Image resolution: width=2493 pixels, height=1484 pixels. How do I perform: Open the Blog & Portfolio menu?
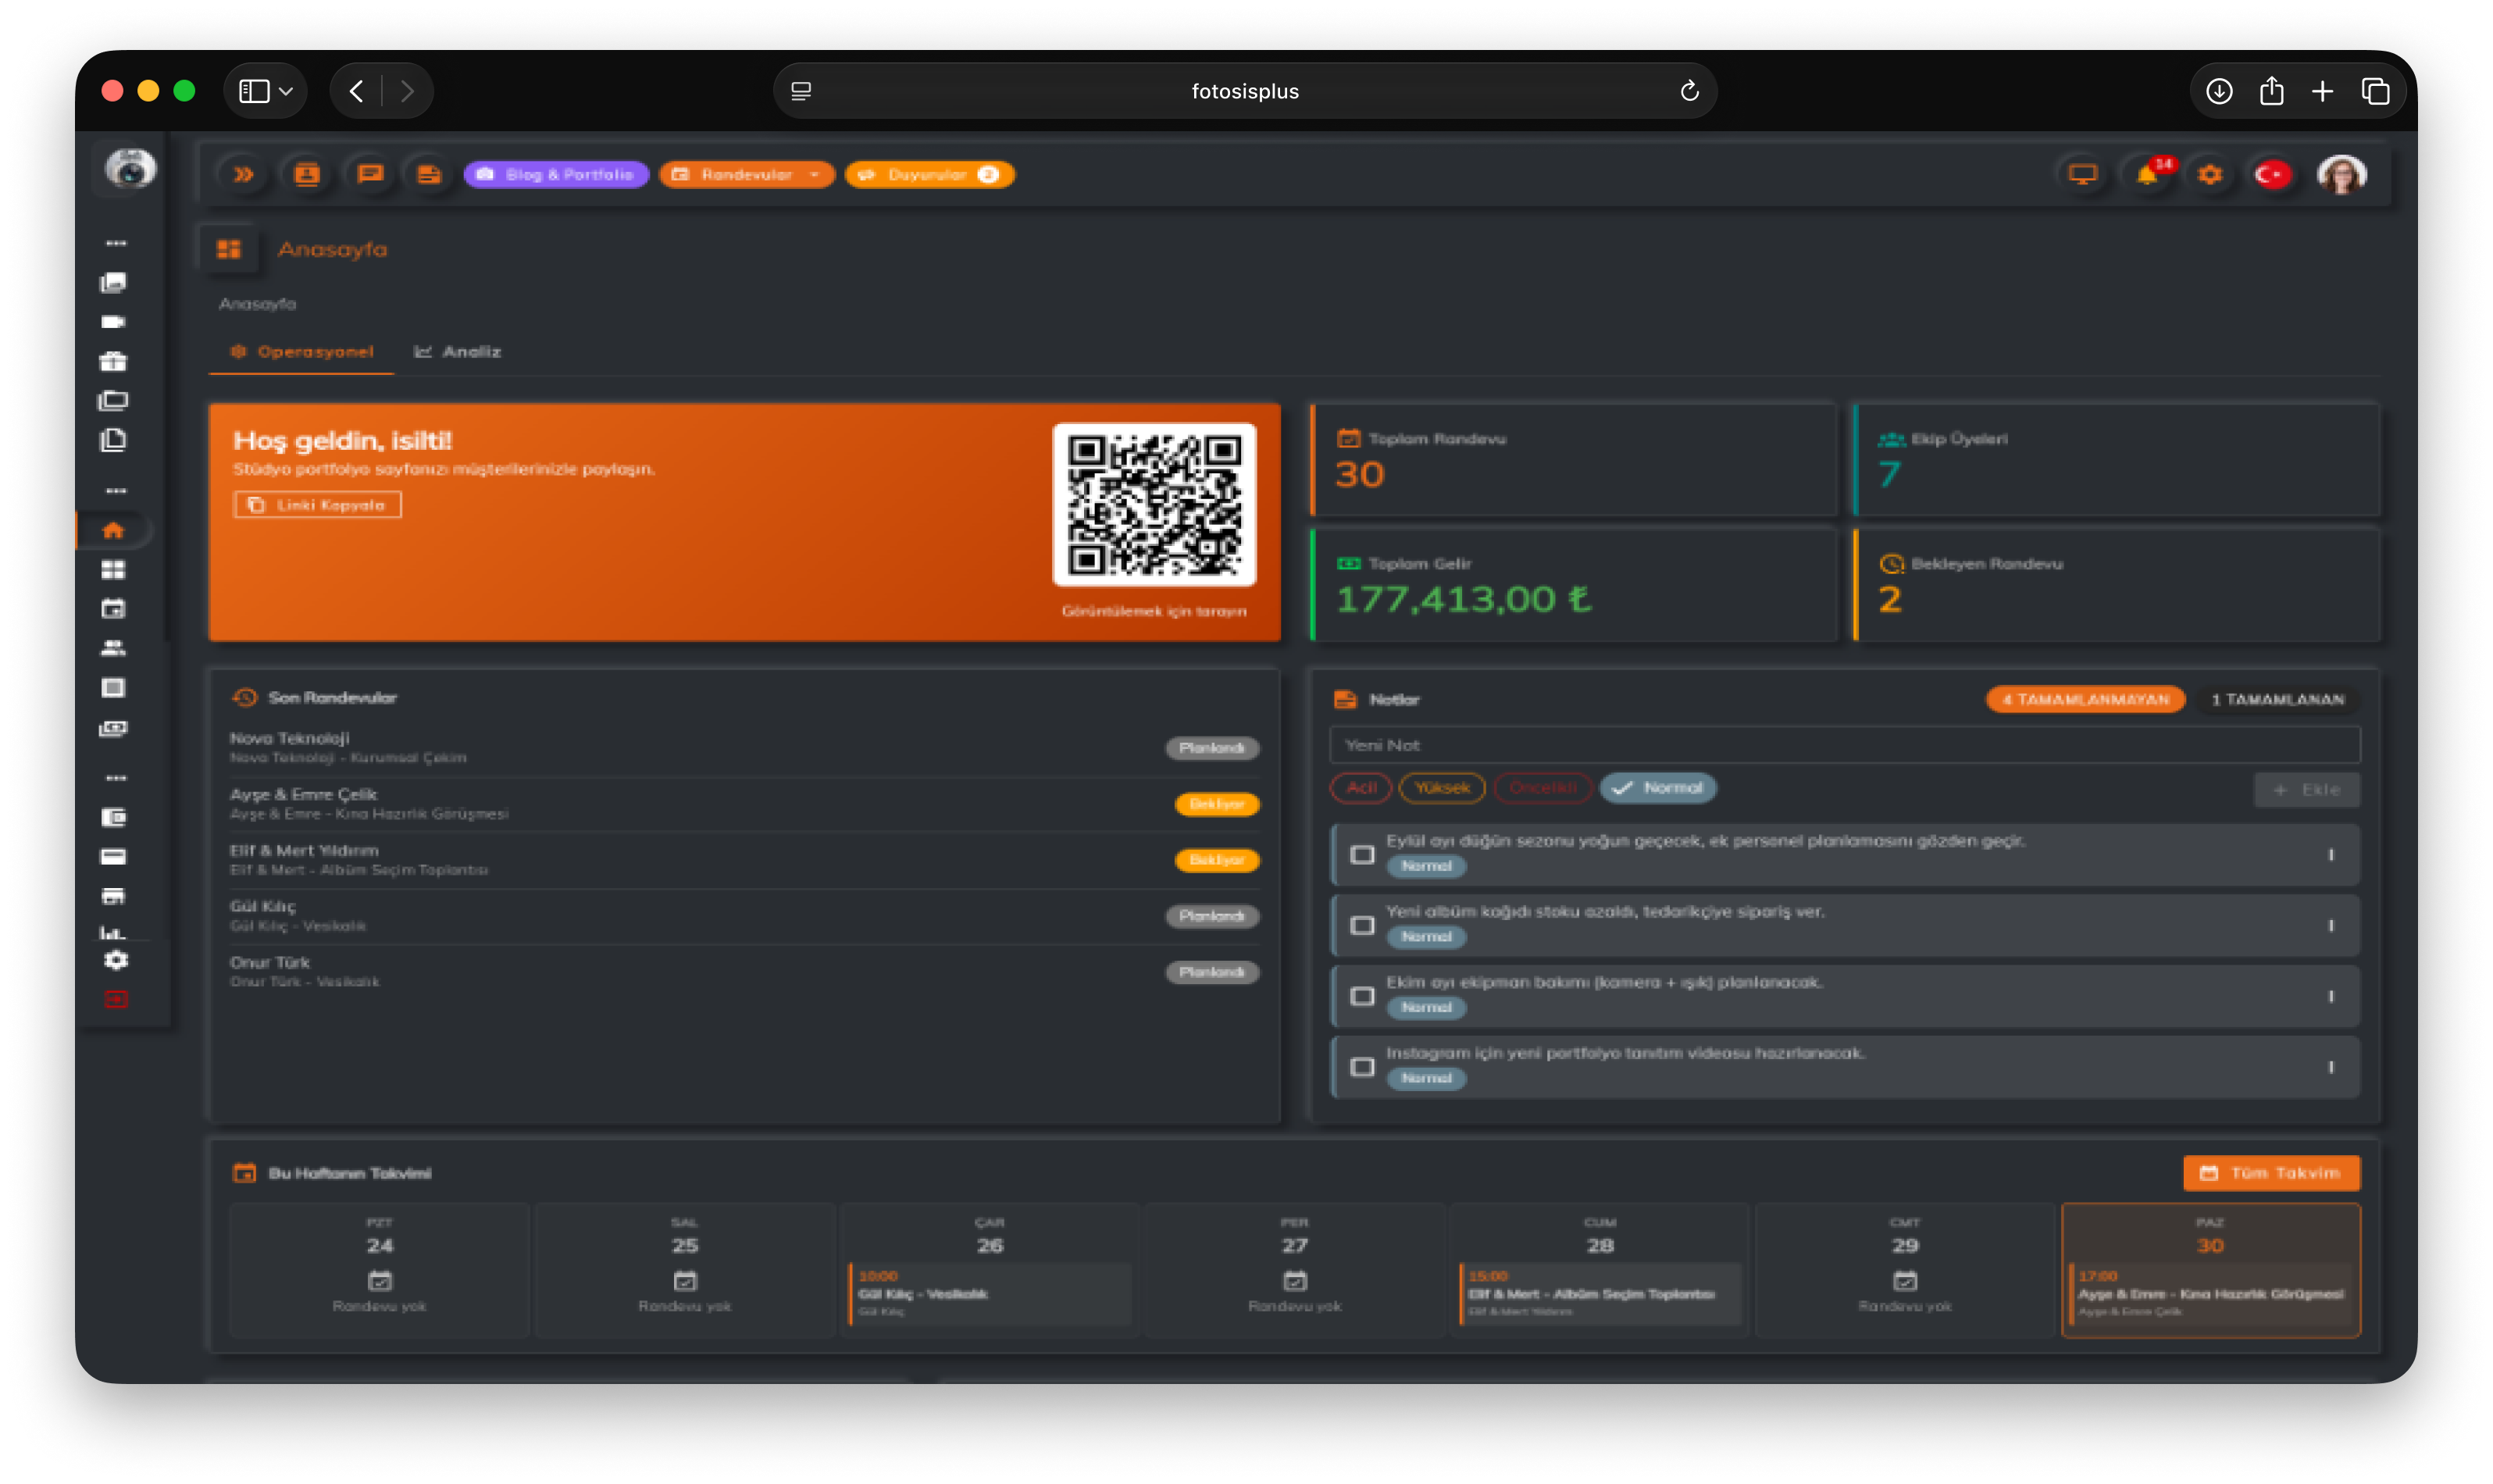click(x=556, y=174)
